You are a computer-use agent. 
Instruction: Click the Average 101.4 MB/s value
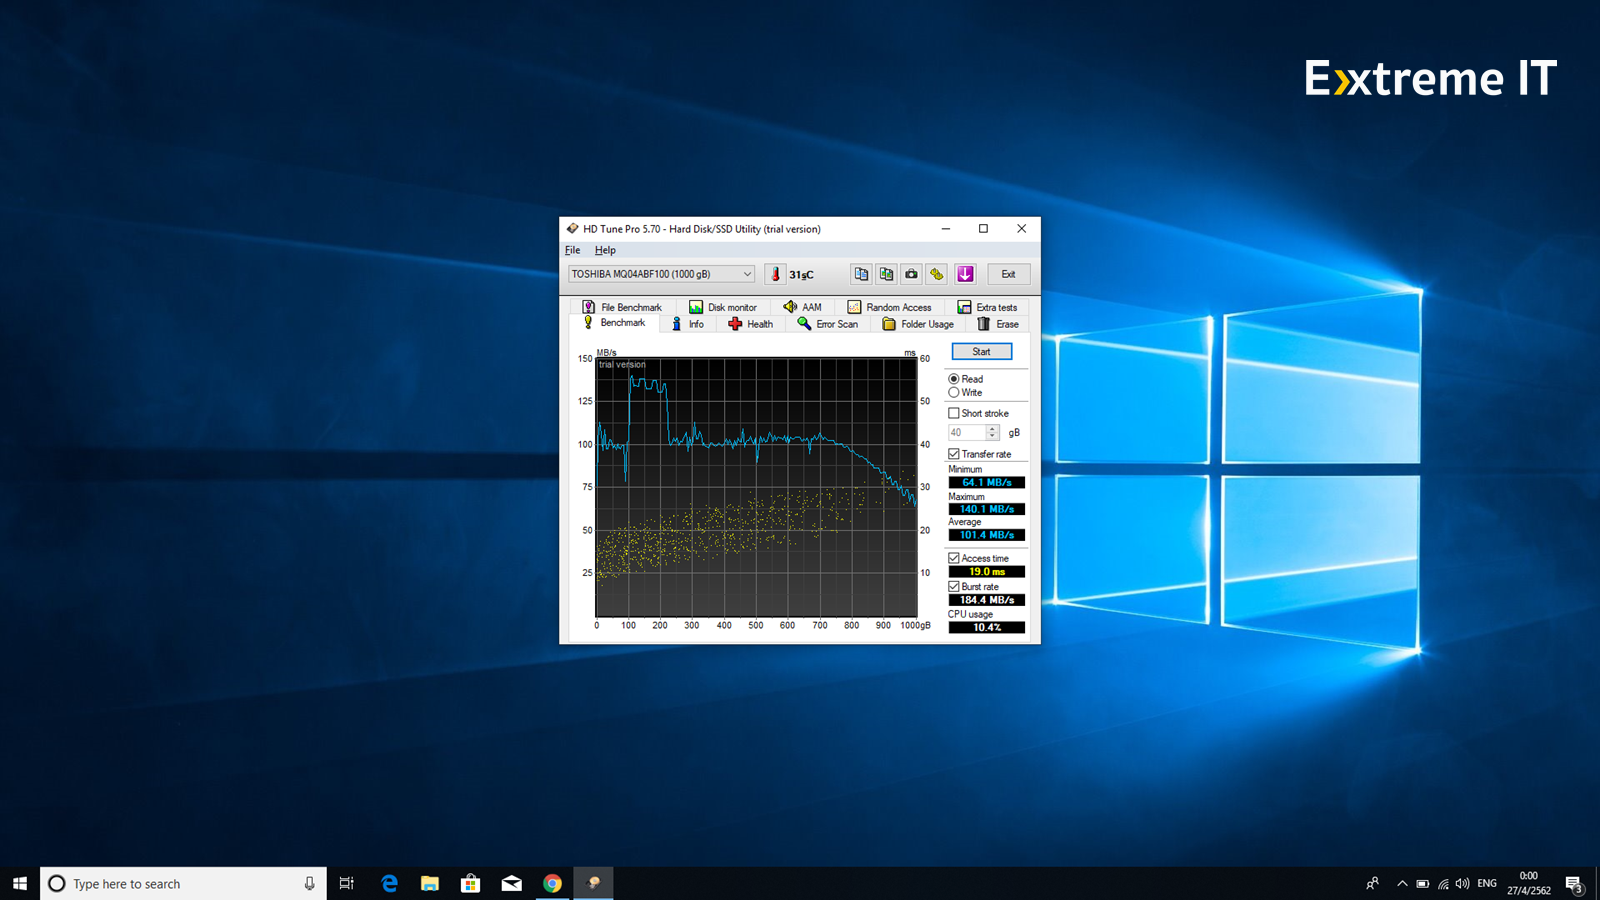[x=986, y=535]
